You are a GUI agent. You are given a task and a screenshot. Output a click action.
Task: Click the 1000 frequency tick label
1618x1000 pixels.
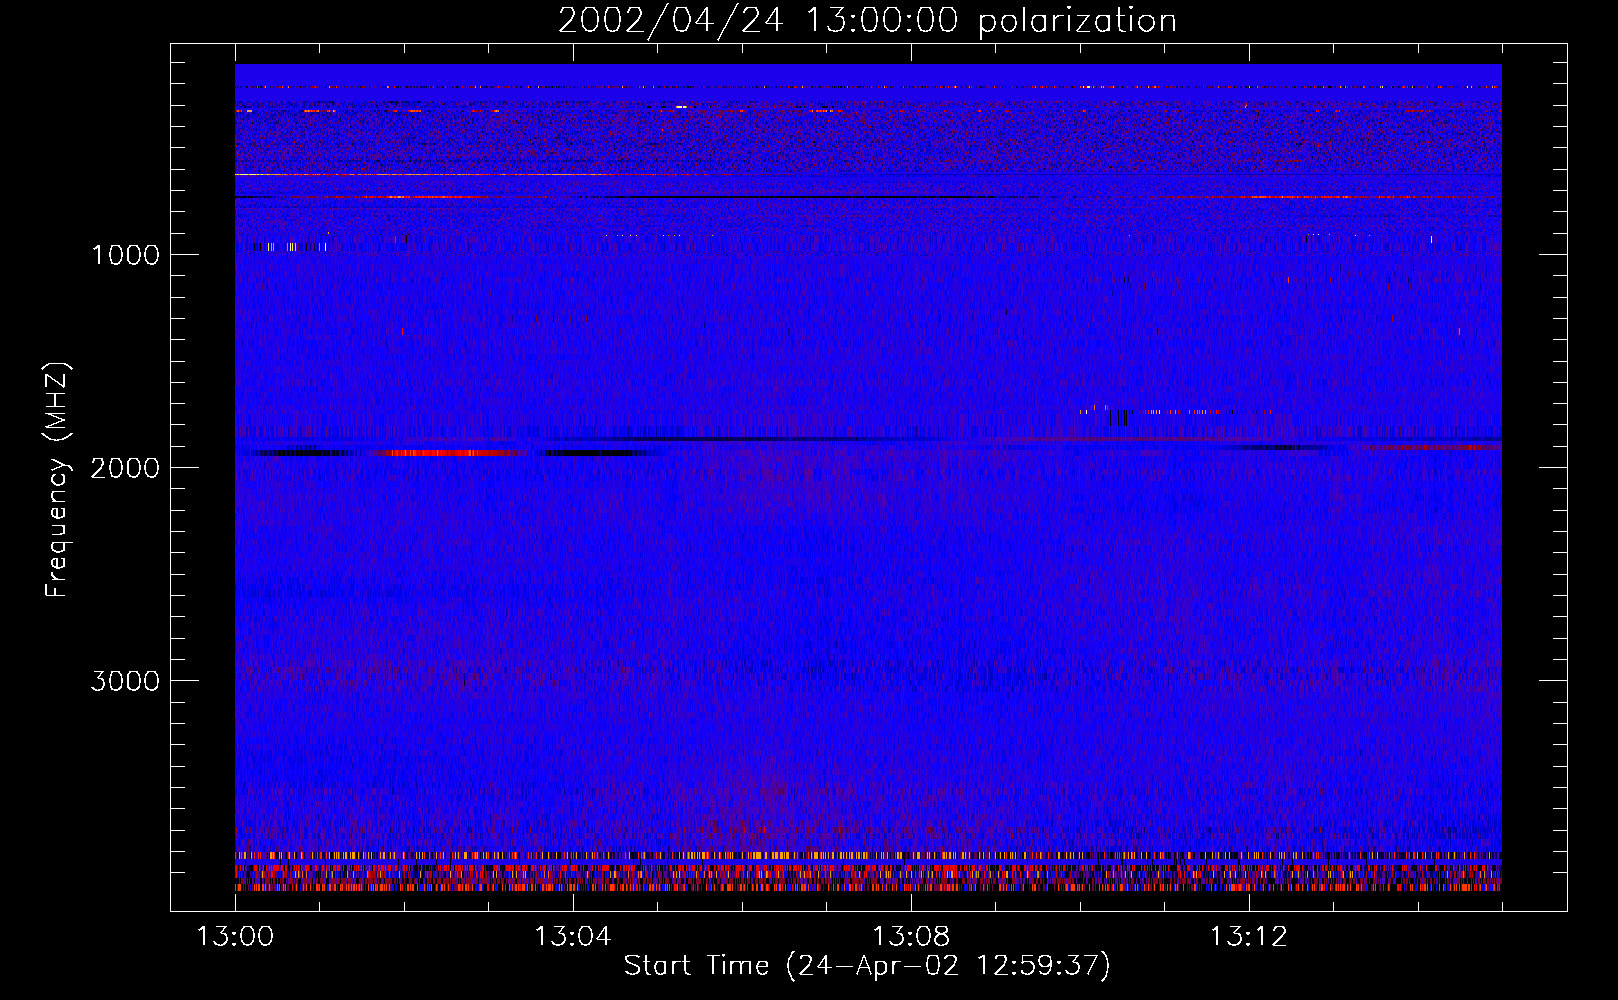[x=125, y=255]
